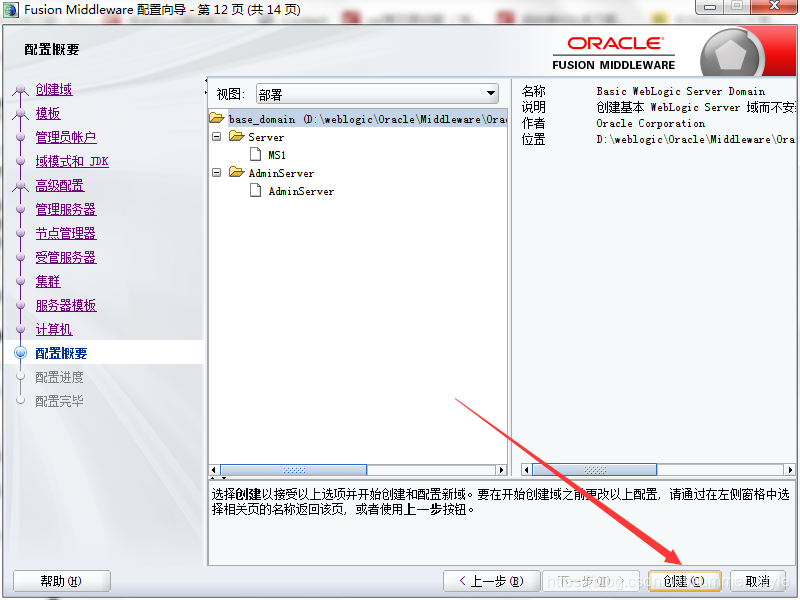Go to the 创建域 step
Screen dimensions: 800x600
click(x=54, y=89)
